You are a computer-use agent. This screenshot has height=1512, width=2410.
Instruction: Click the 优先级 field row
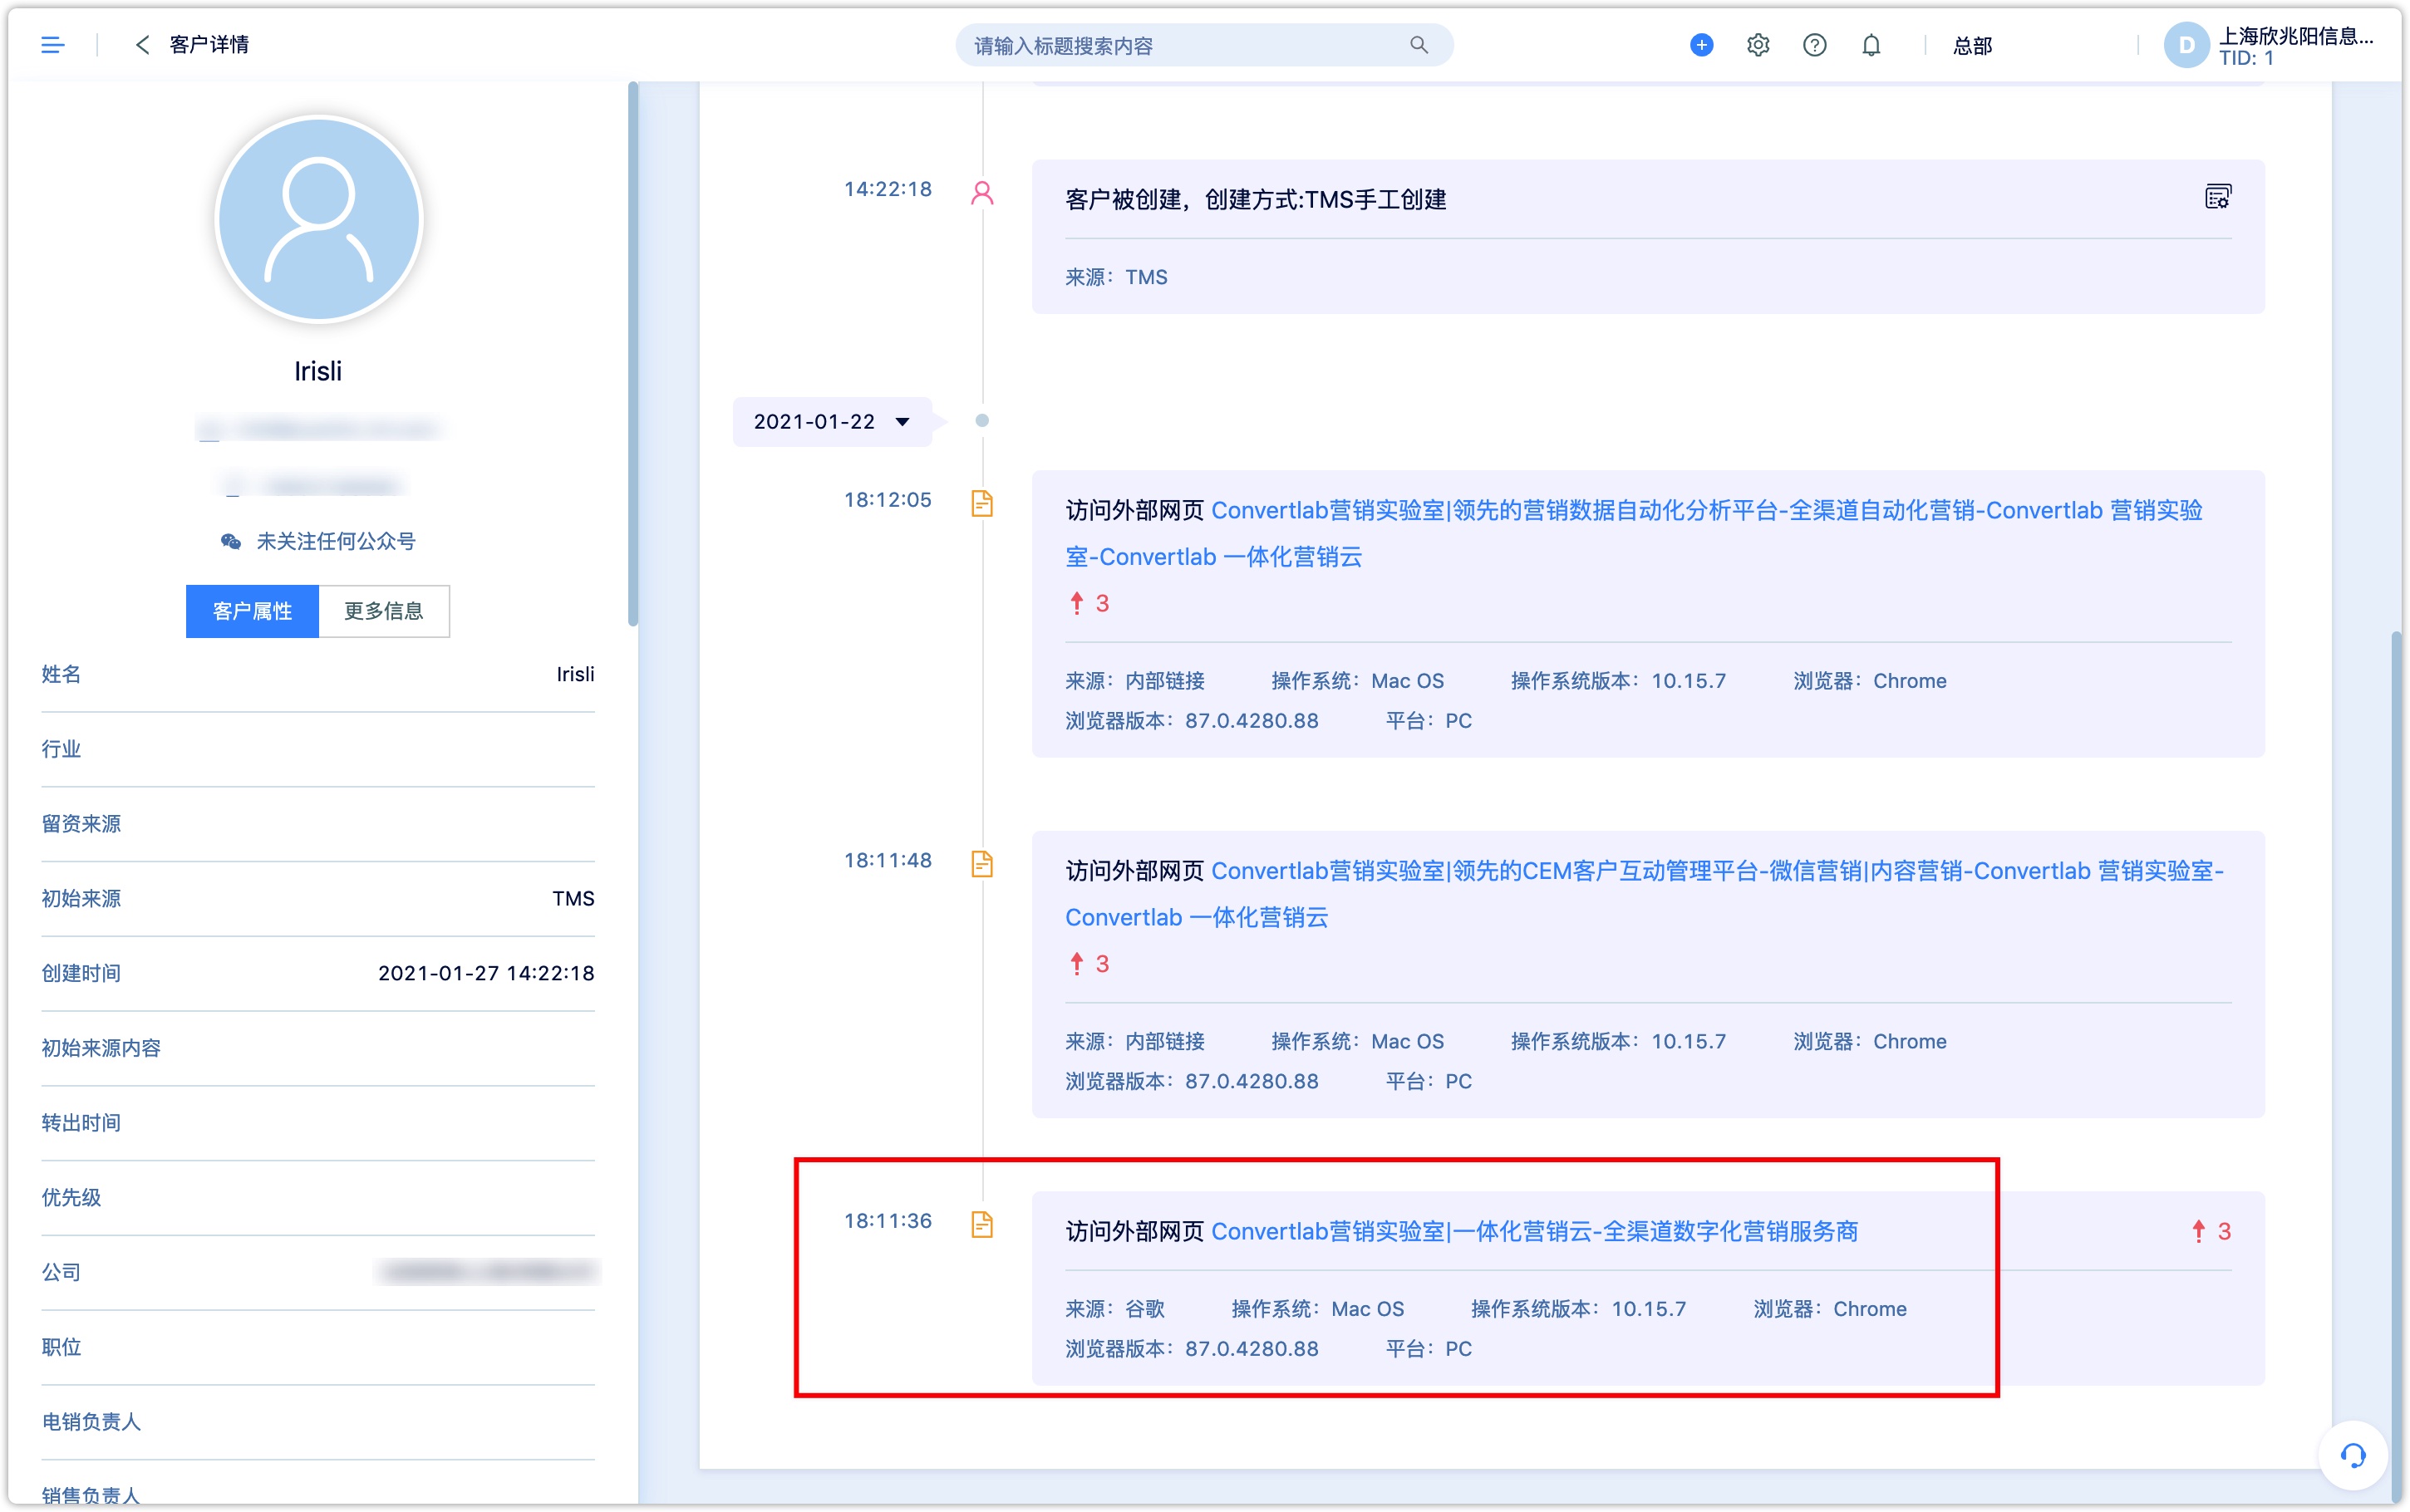pos(318,1198)
